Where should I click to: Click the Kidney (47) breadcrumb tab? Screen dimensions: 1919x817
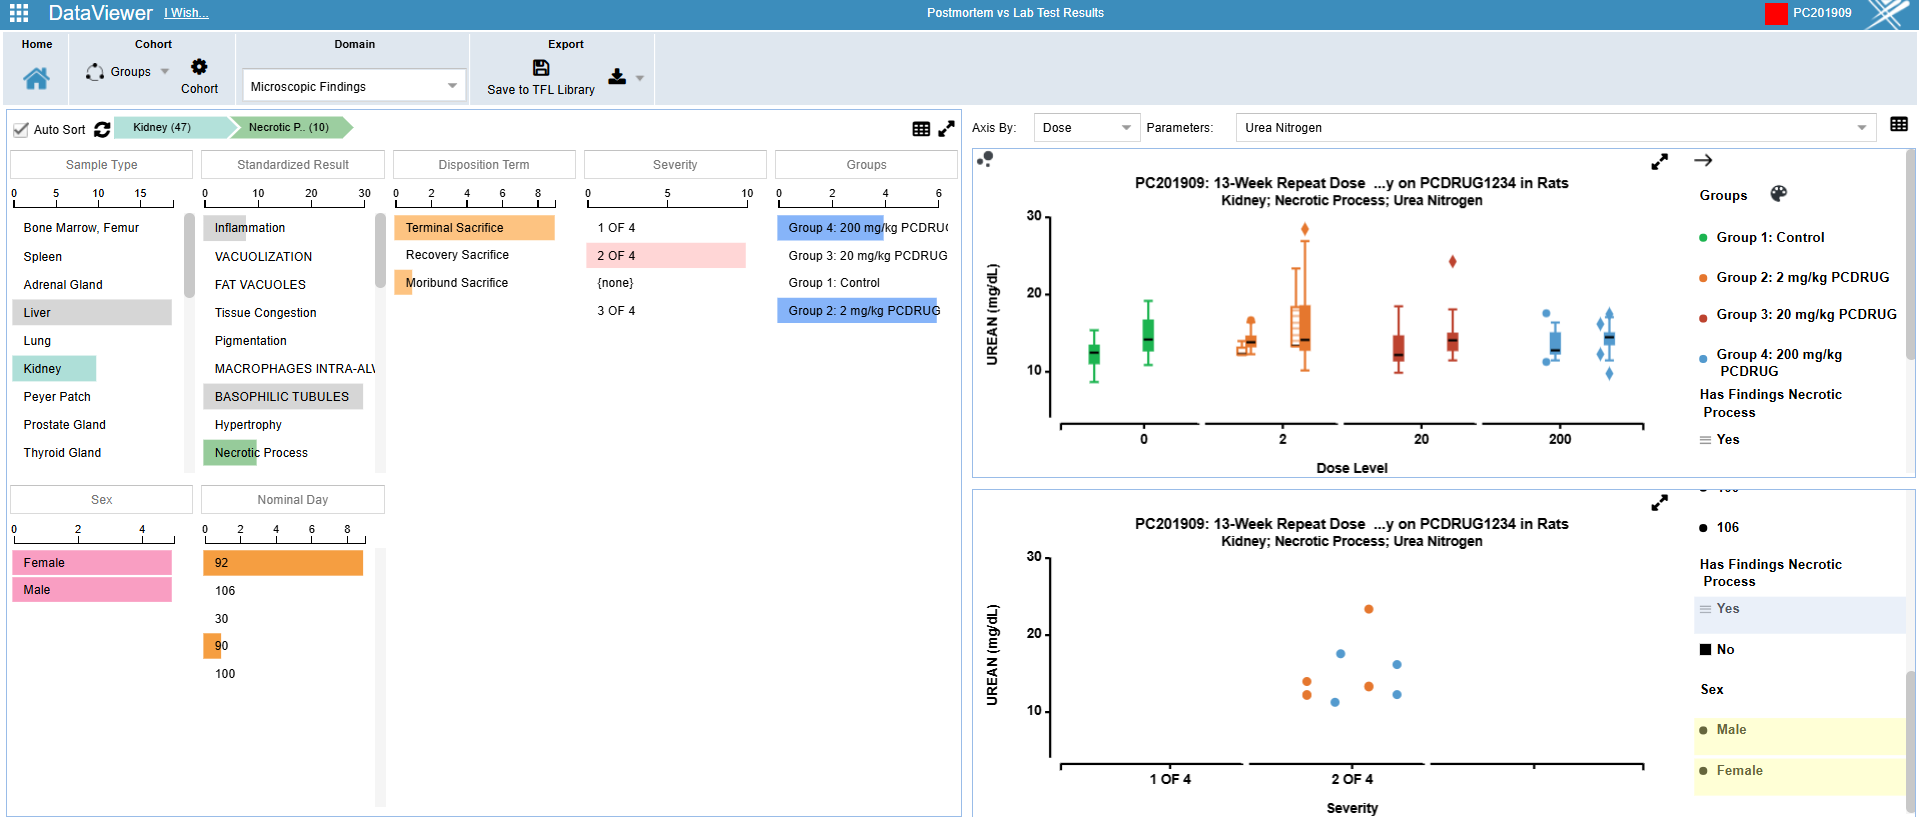pyautogui.click(x=162, y=128)
